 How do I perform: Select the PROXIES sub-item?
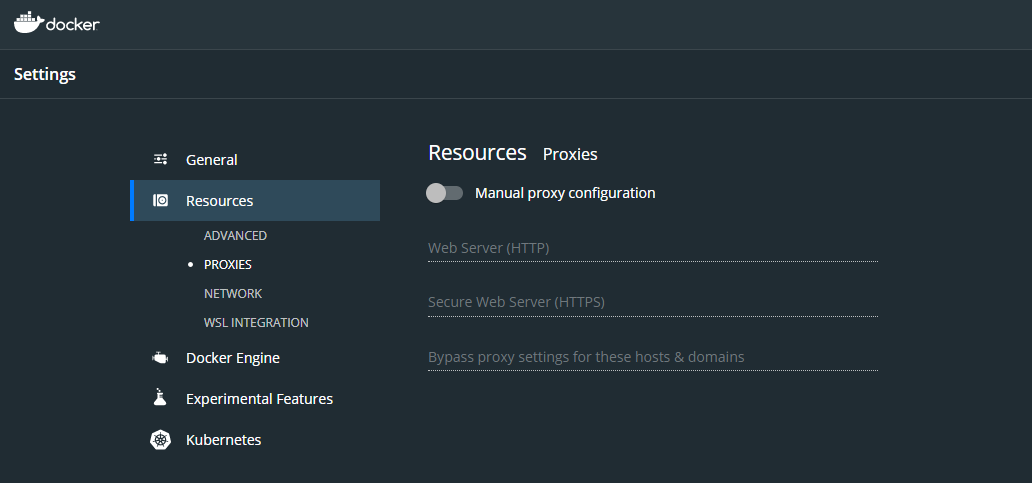click(x=228, y=265)
